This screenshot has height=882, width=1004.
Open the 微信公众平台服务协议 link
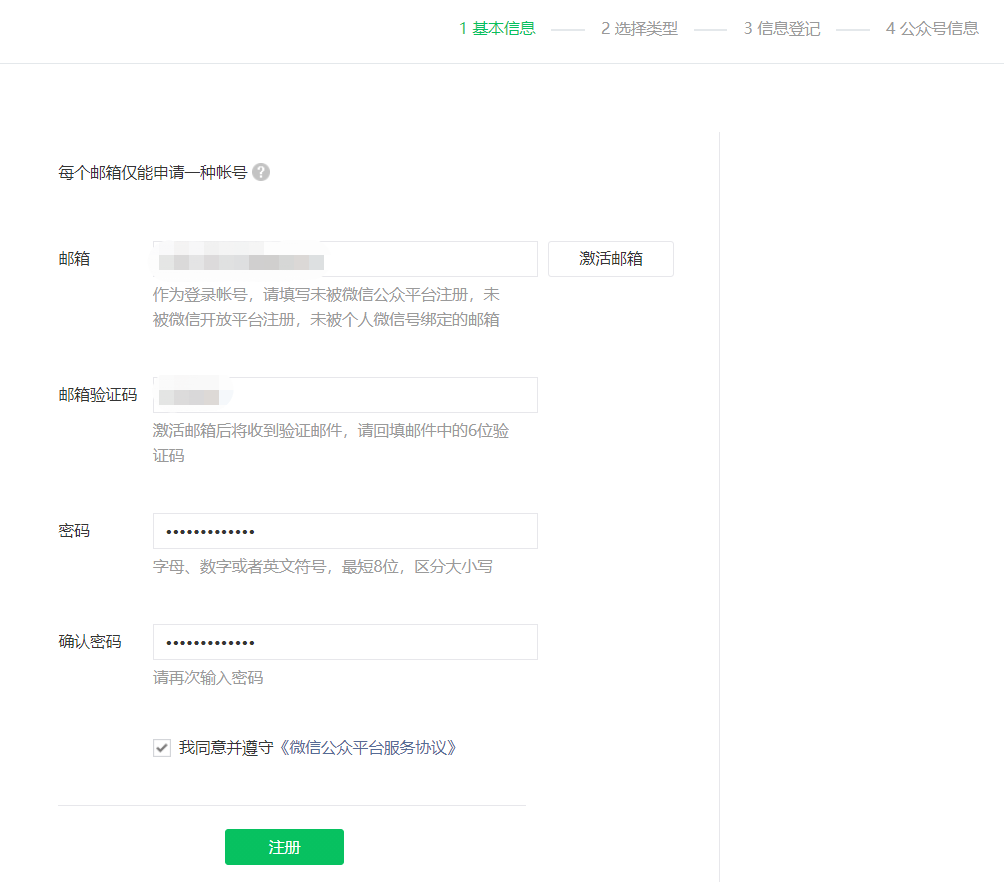pyautogui.click(x=368, y=747)
